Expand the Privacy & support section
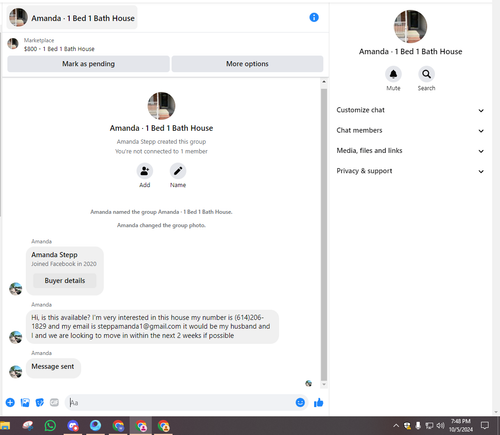 410,171
